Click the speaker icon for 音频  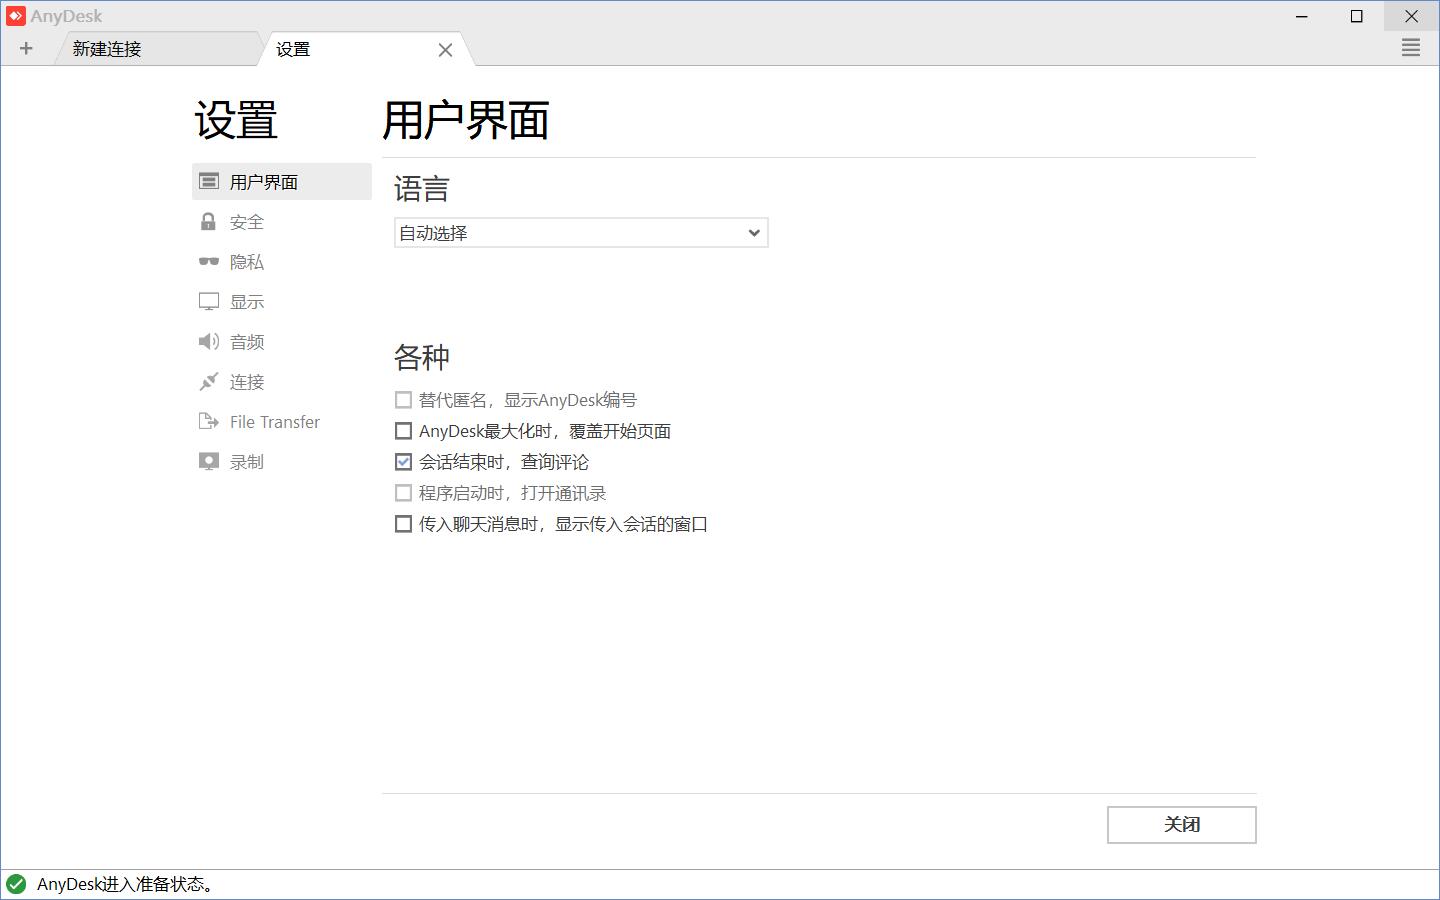pos(208,341)
